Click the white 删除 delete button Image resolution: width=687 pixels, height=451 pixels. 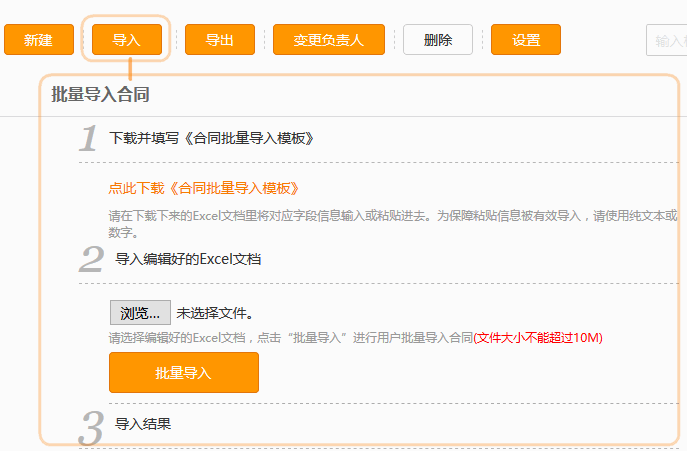click(438, 40)
